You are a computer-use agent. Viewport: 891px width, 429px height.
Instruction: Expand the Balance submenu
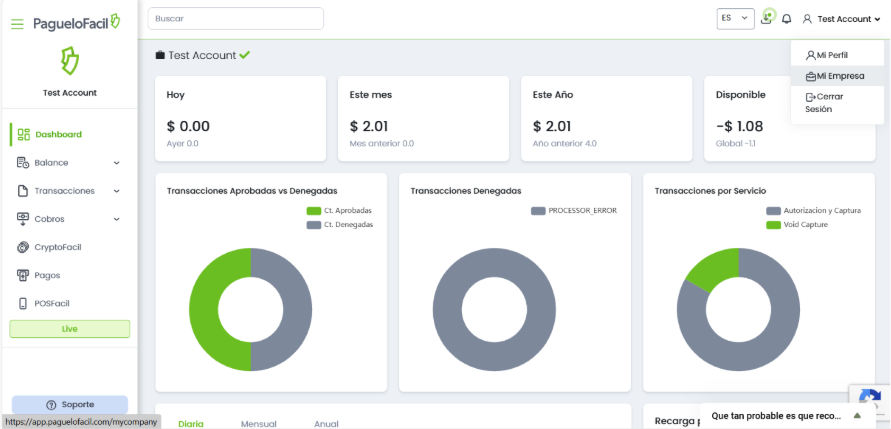coord(68,162)
